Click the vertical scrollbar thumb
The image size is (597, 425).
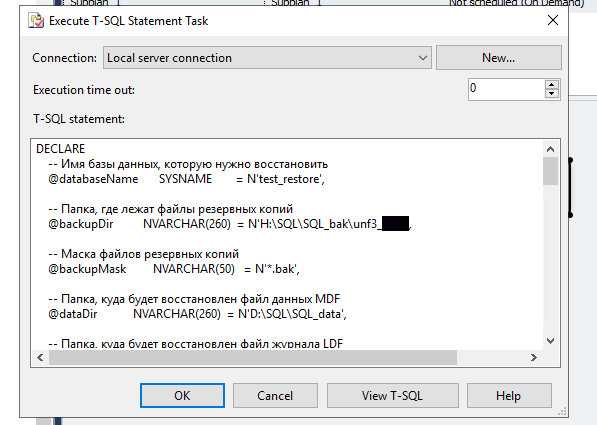[550, 171]
